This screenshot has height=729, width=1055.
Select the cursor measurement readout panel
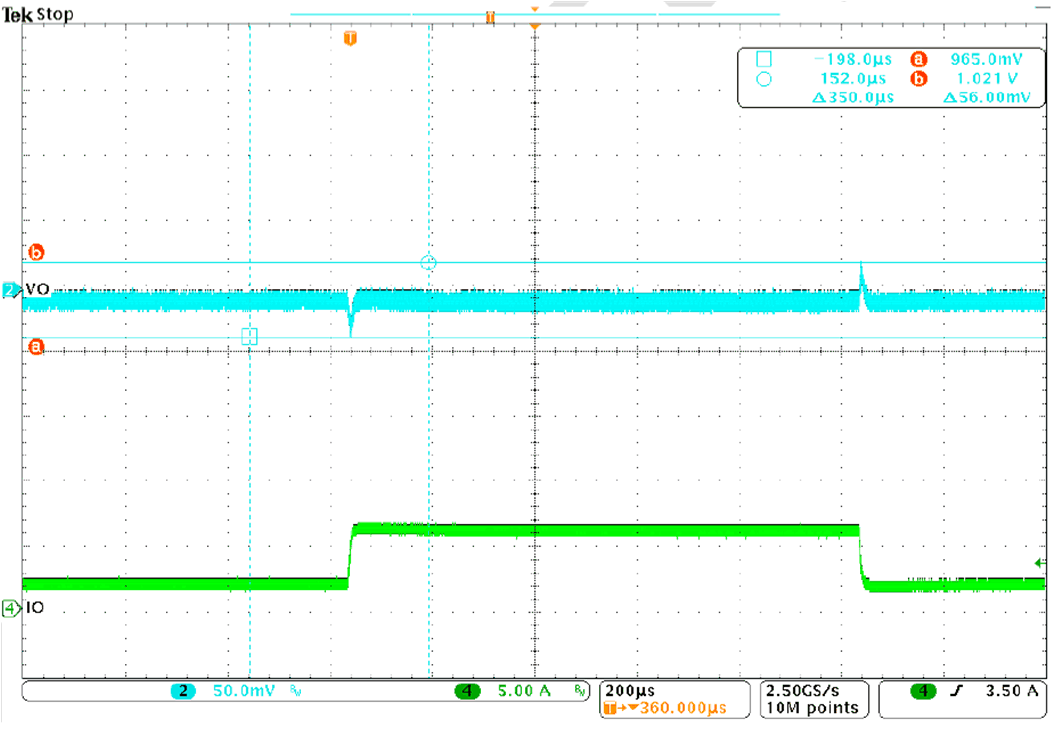click(x=890, y=78)
